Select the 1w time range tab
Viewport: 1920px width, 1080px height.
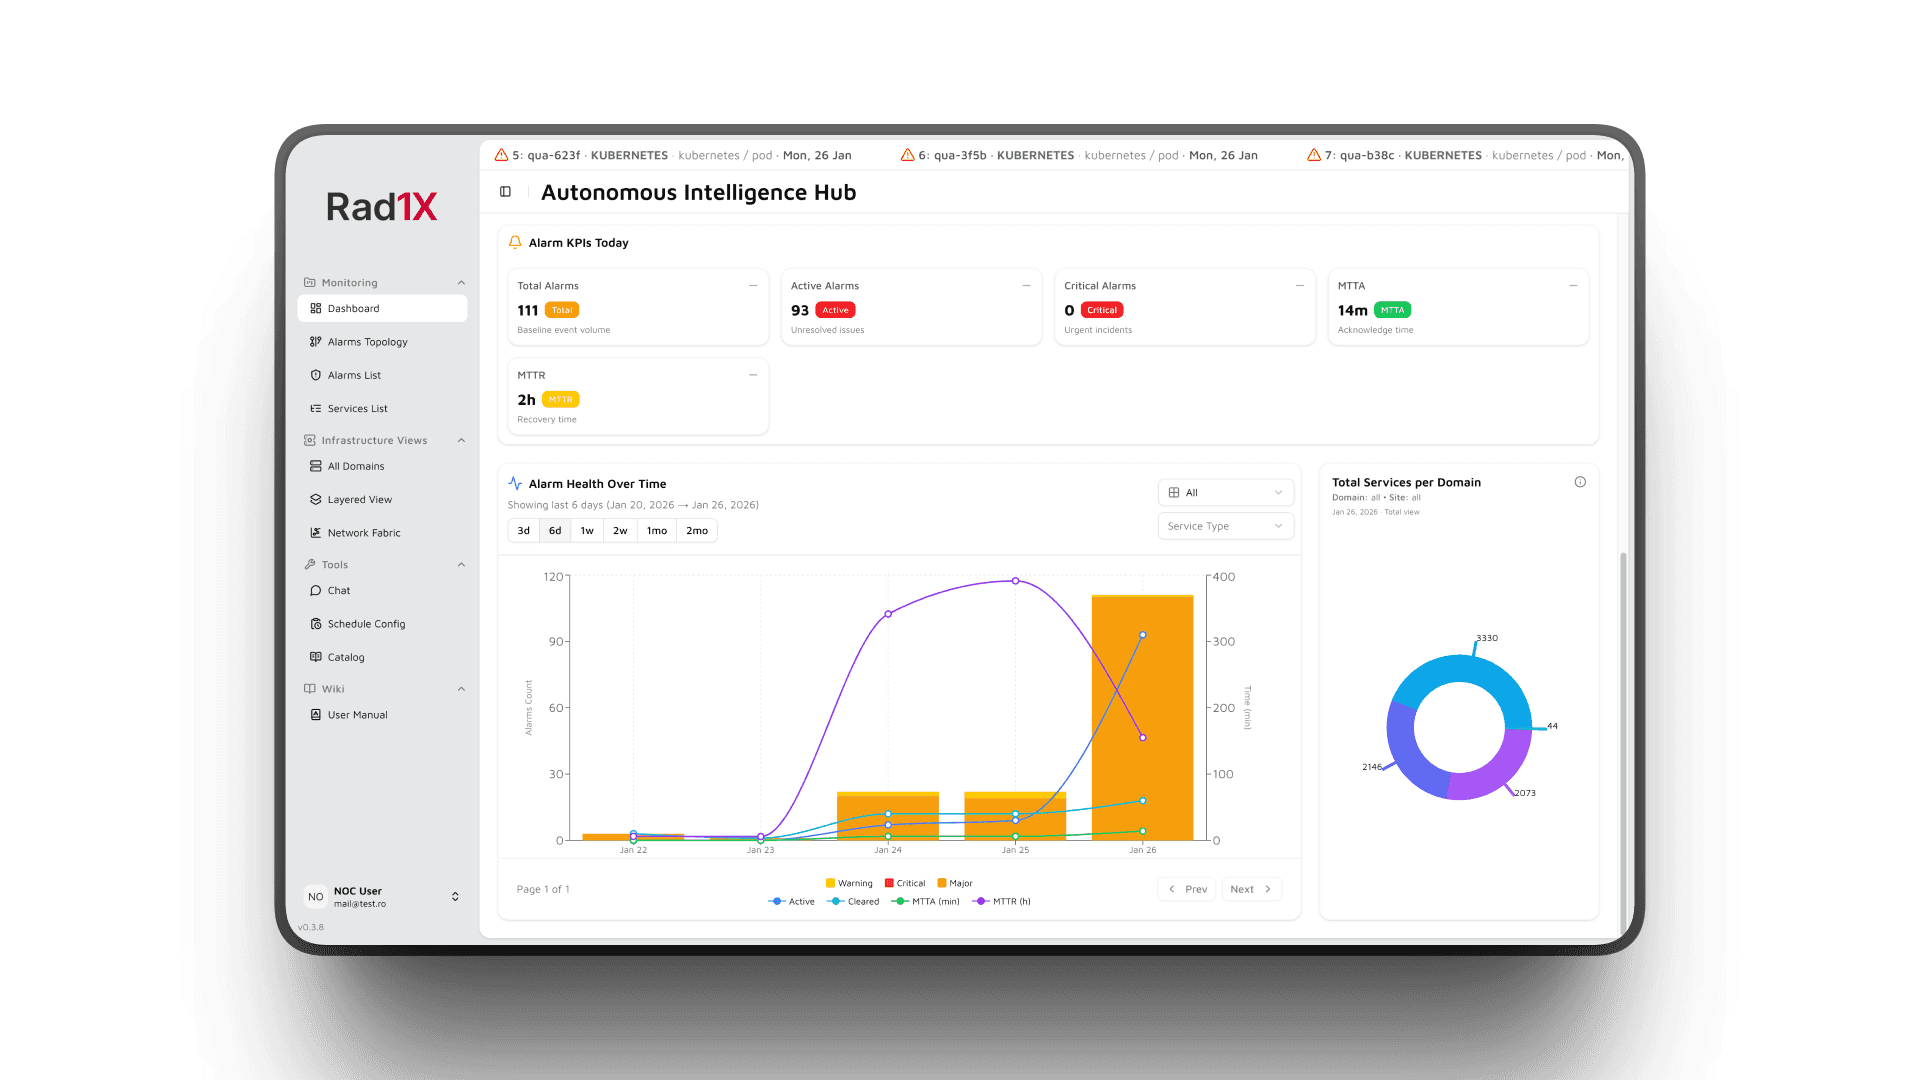point(587,531)
